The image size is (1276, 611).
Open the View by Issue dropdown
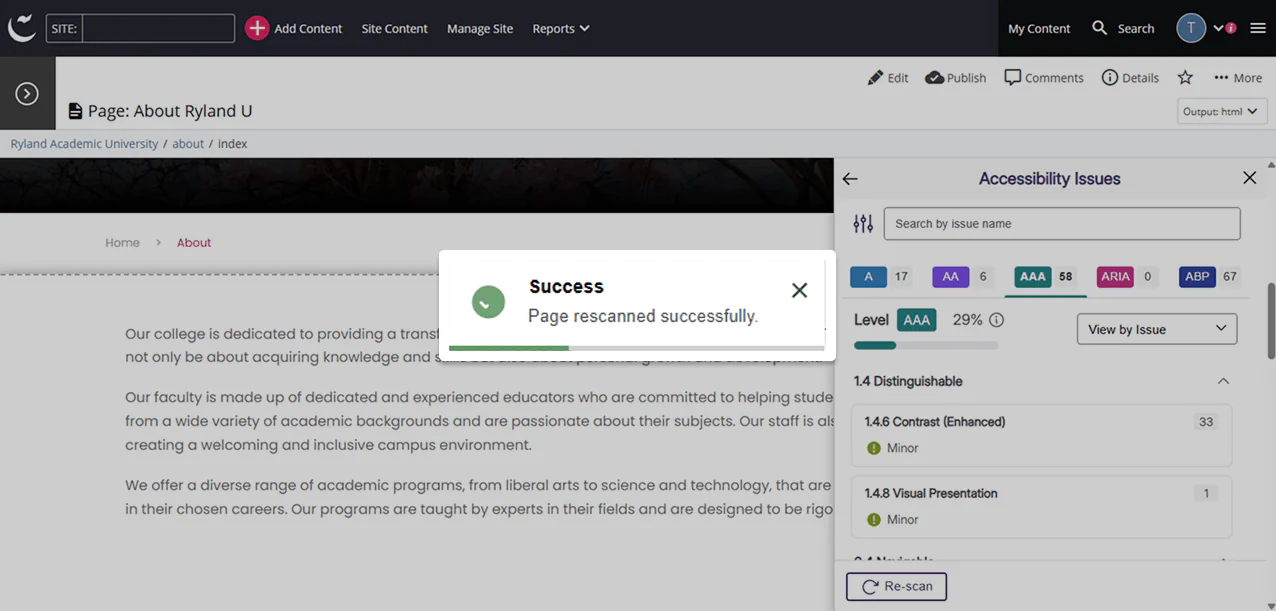(1156, 328)
